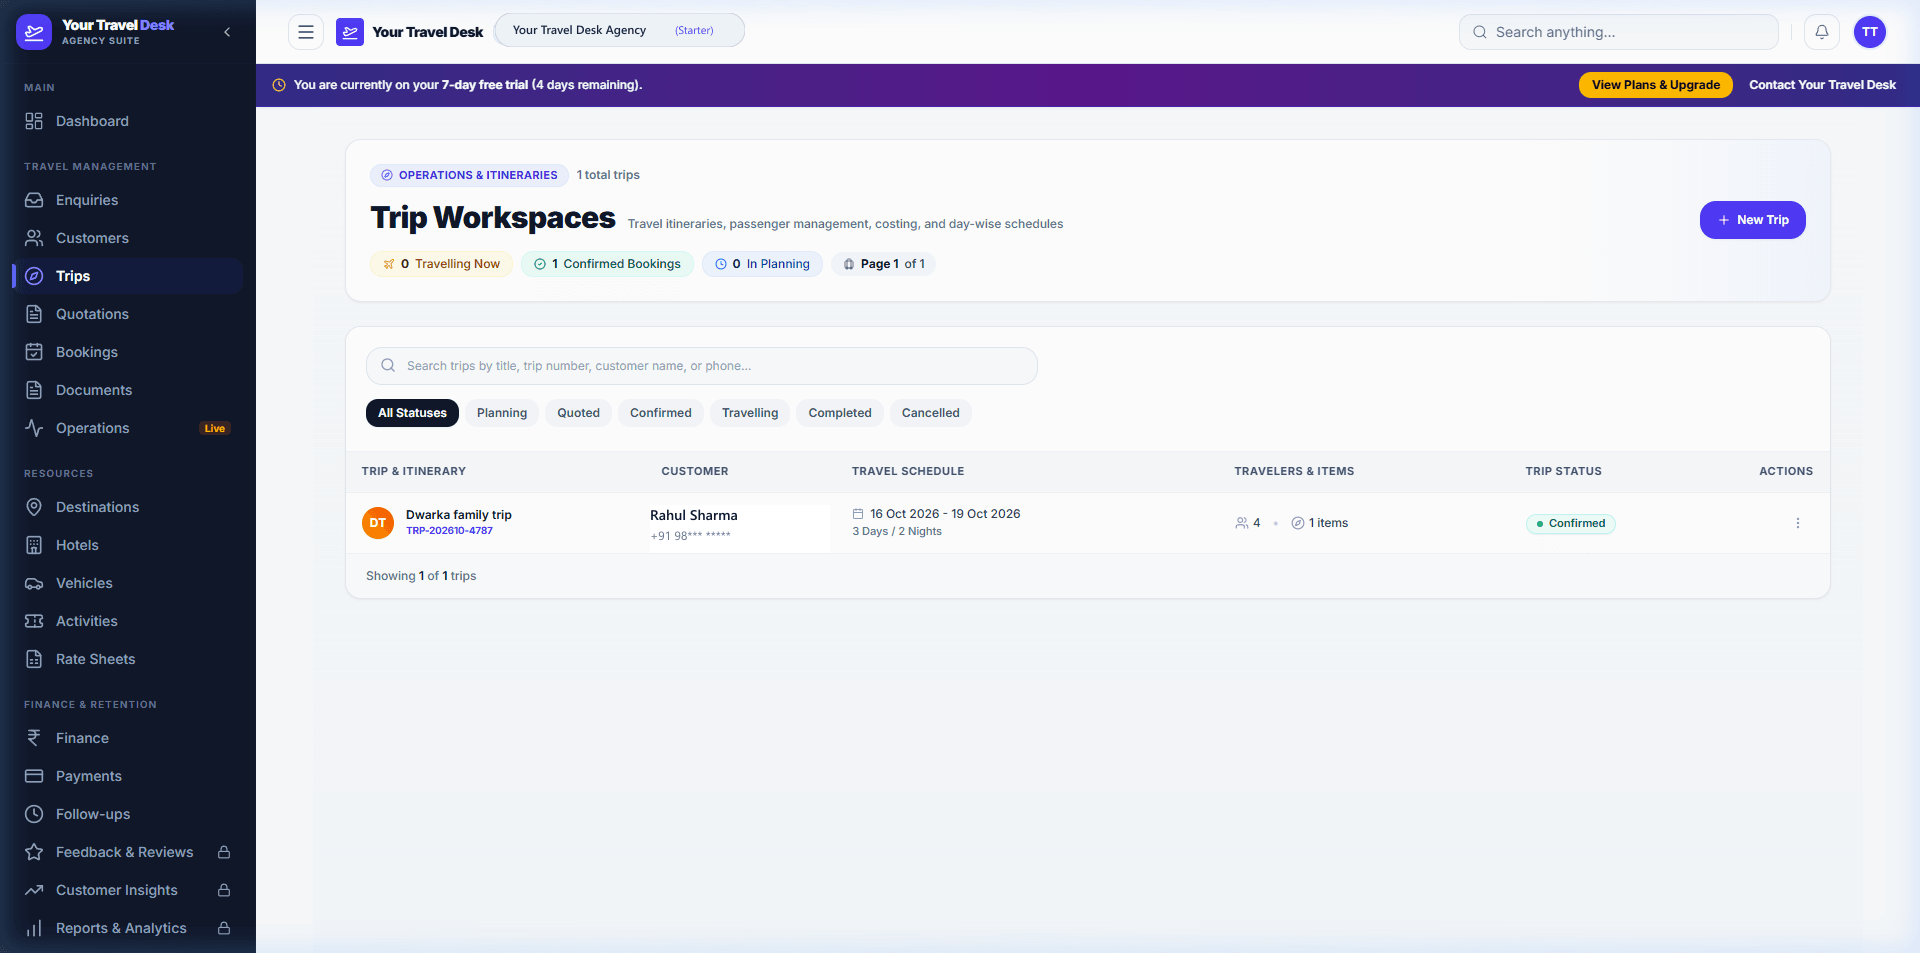Filter trips by Confirmed status
Screen dimensions: 1920x953
pos(661,413)
